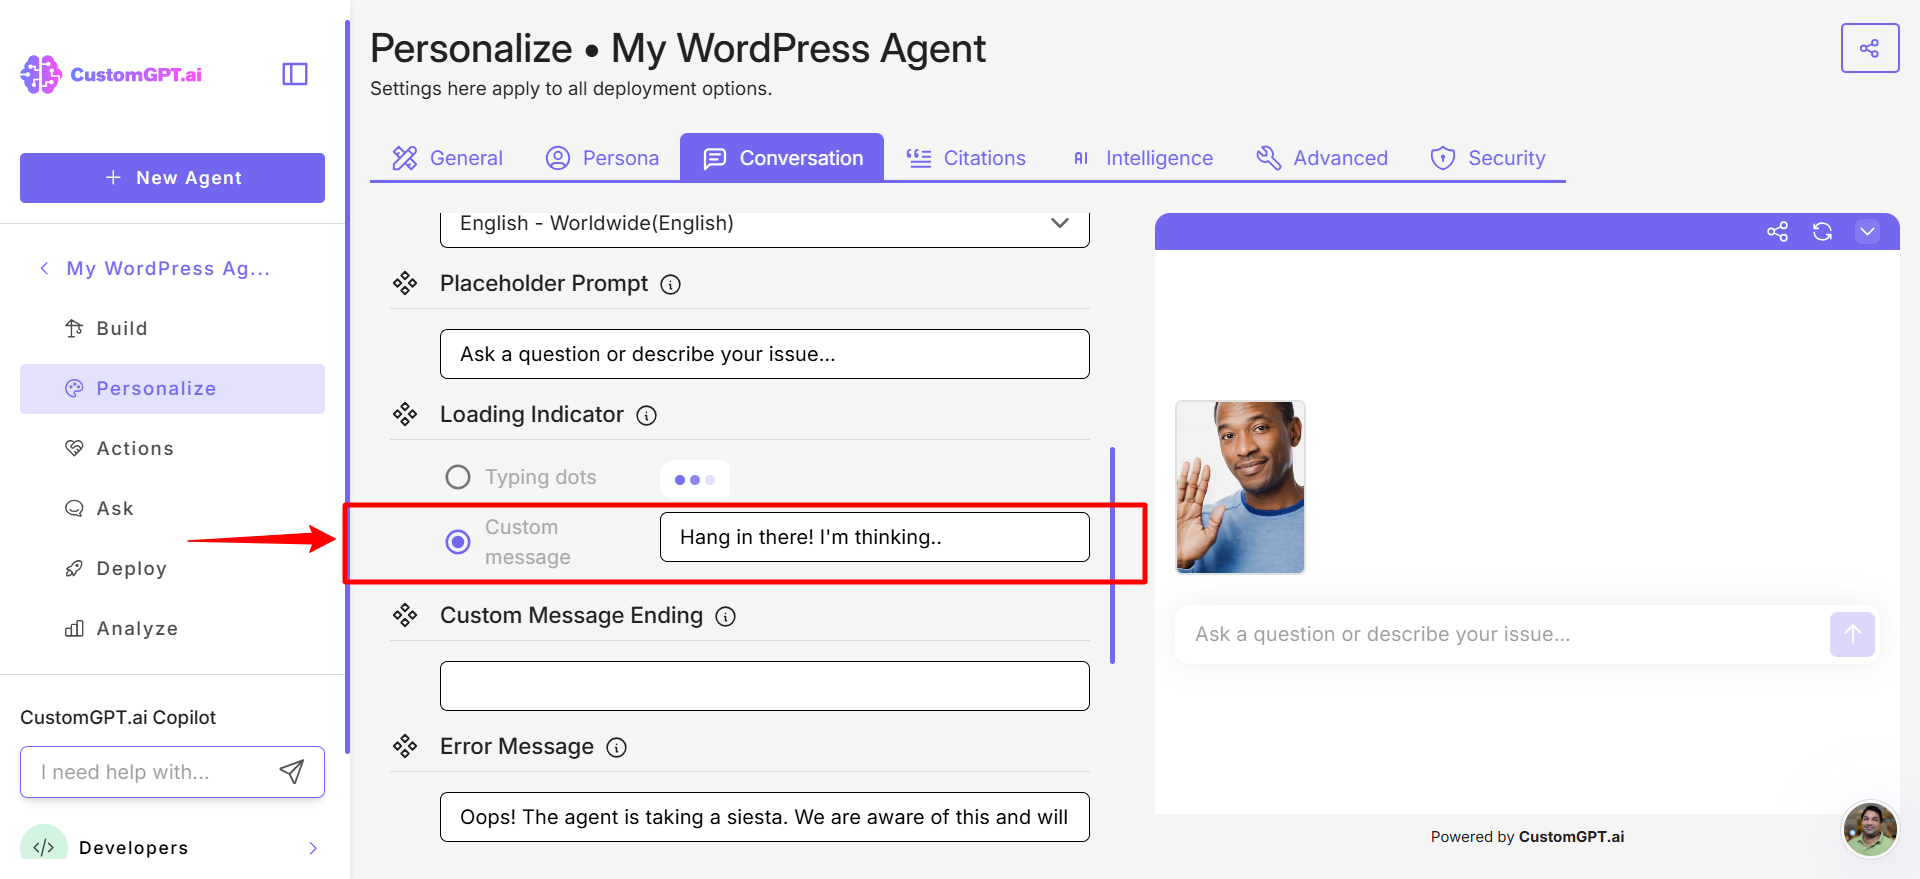Collapse the chat preview with the chevron icon
The image size is (1920, 879).
coord(1867,232)
